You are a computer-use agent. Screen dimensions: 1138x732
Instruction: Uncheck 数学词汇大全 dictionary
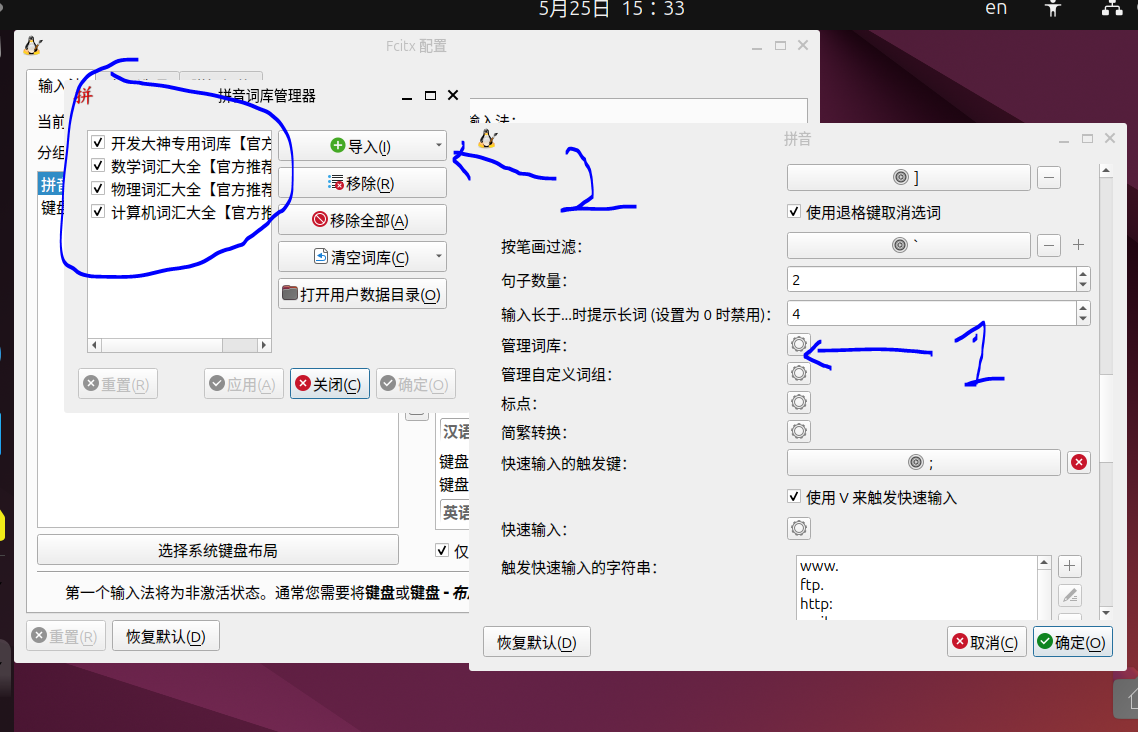[x=98, y=165]
